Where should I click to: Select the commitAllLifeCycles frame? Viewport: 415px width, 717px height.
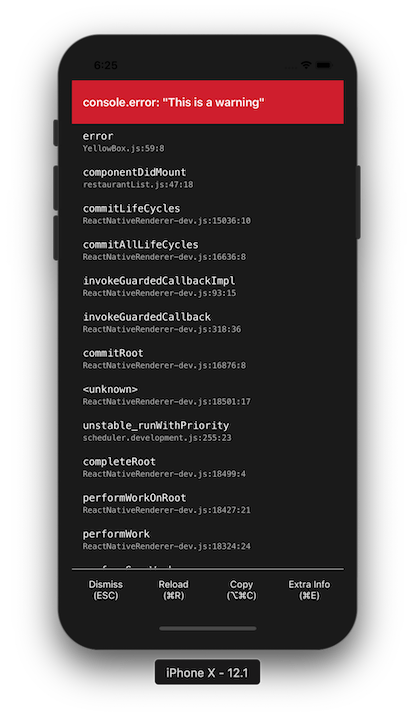tap(208, 250)
